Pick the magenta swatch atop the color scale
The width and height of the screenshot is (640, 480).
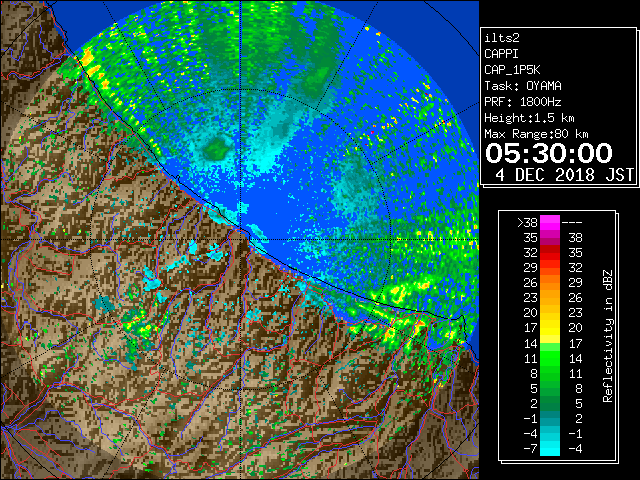coord(550,223)
